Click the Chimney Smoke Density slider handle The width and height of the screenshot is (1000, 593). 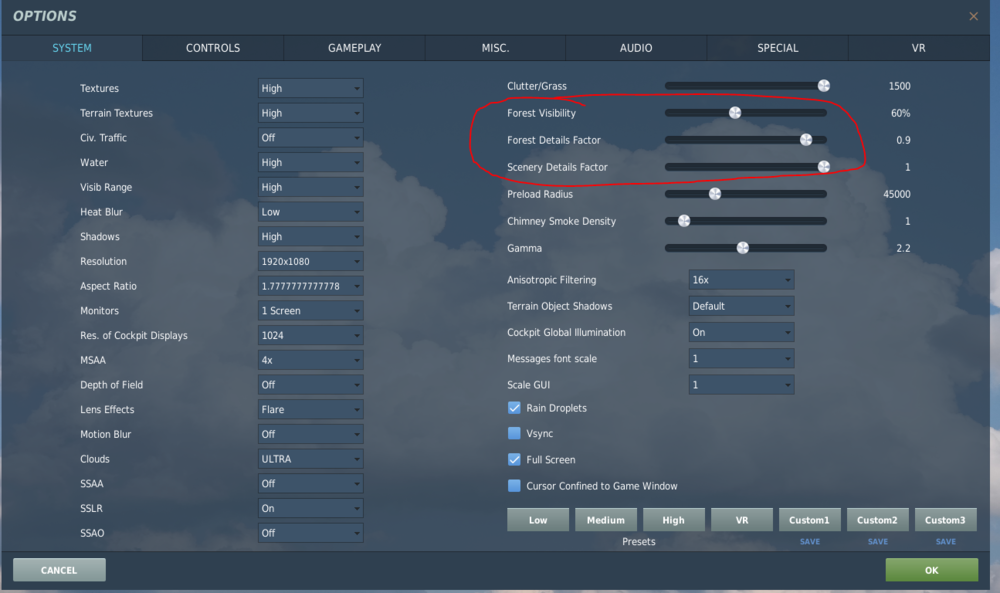pyautogui.click(x=684, y=221)
